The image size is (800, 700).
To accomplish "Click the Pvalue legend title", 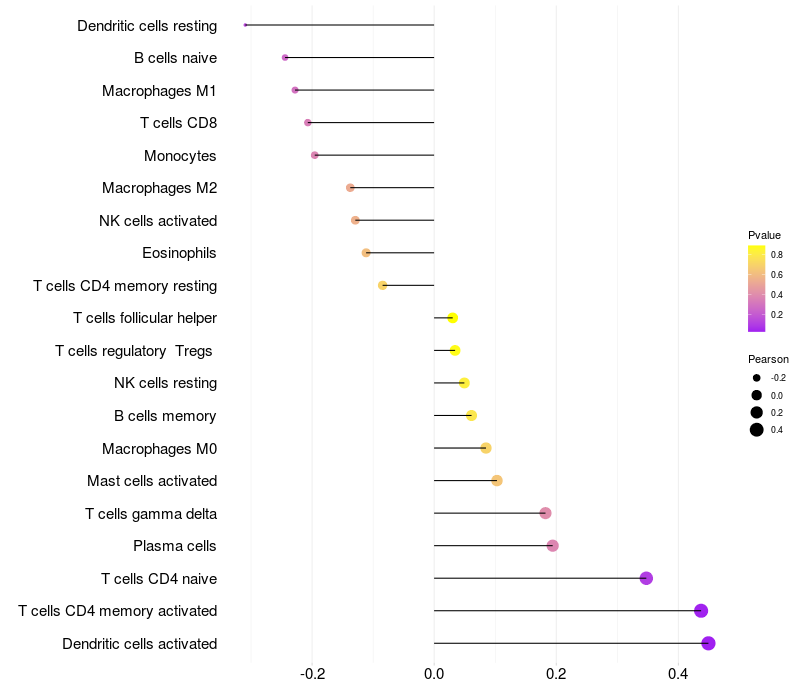I will point(764,235).
